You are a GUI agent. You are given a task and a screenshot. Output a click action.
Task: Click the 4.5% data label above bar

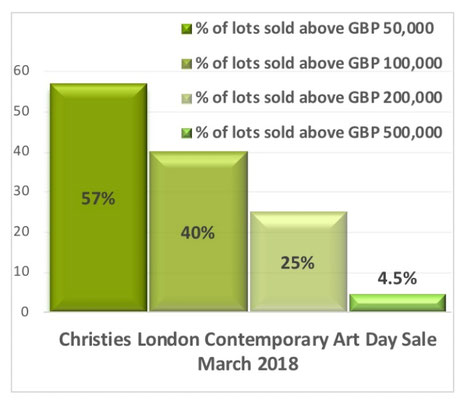[x=397, y=278]
